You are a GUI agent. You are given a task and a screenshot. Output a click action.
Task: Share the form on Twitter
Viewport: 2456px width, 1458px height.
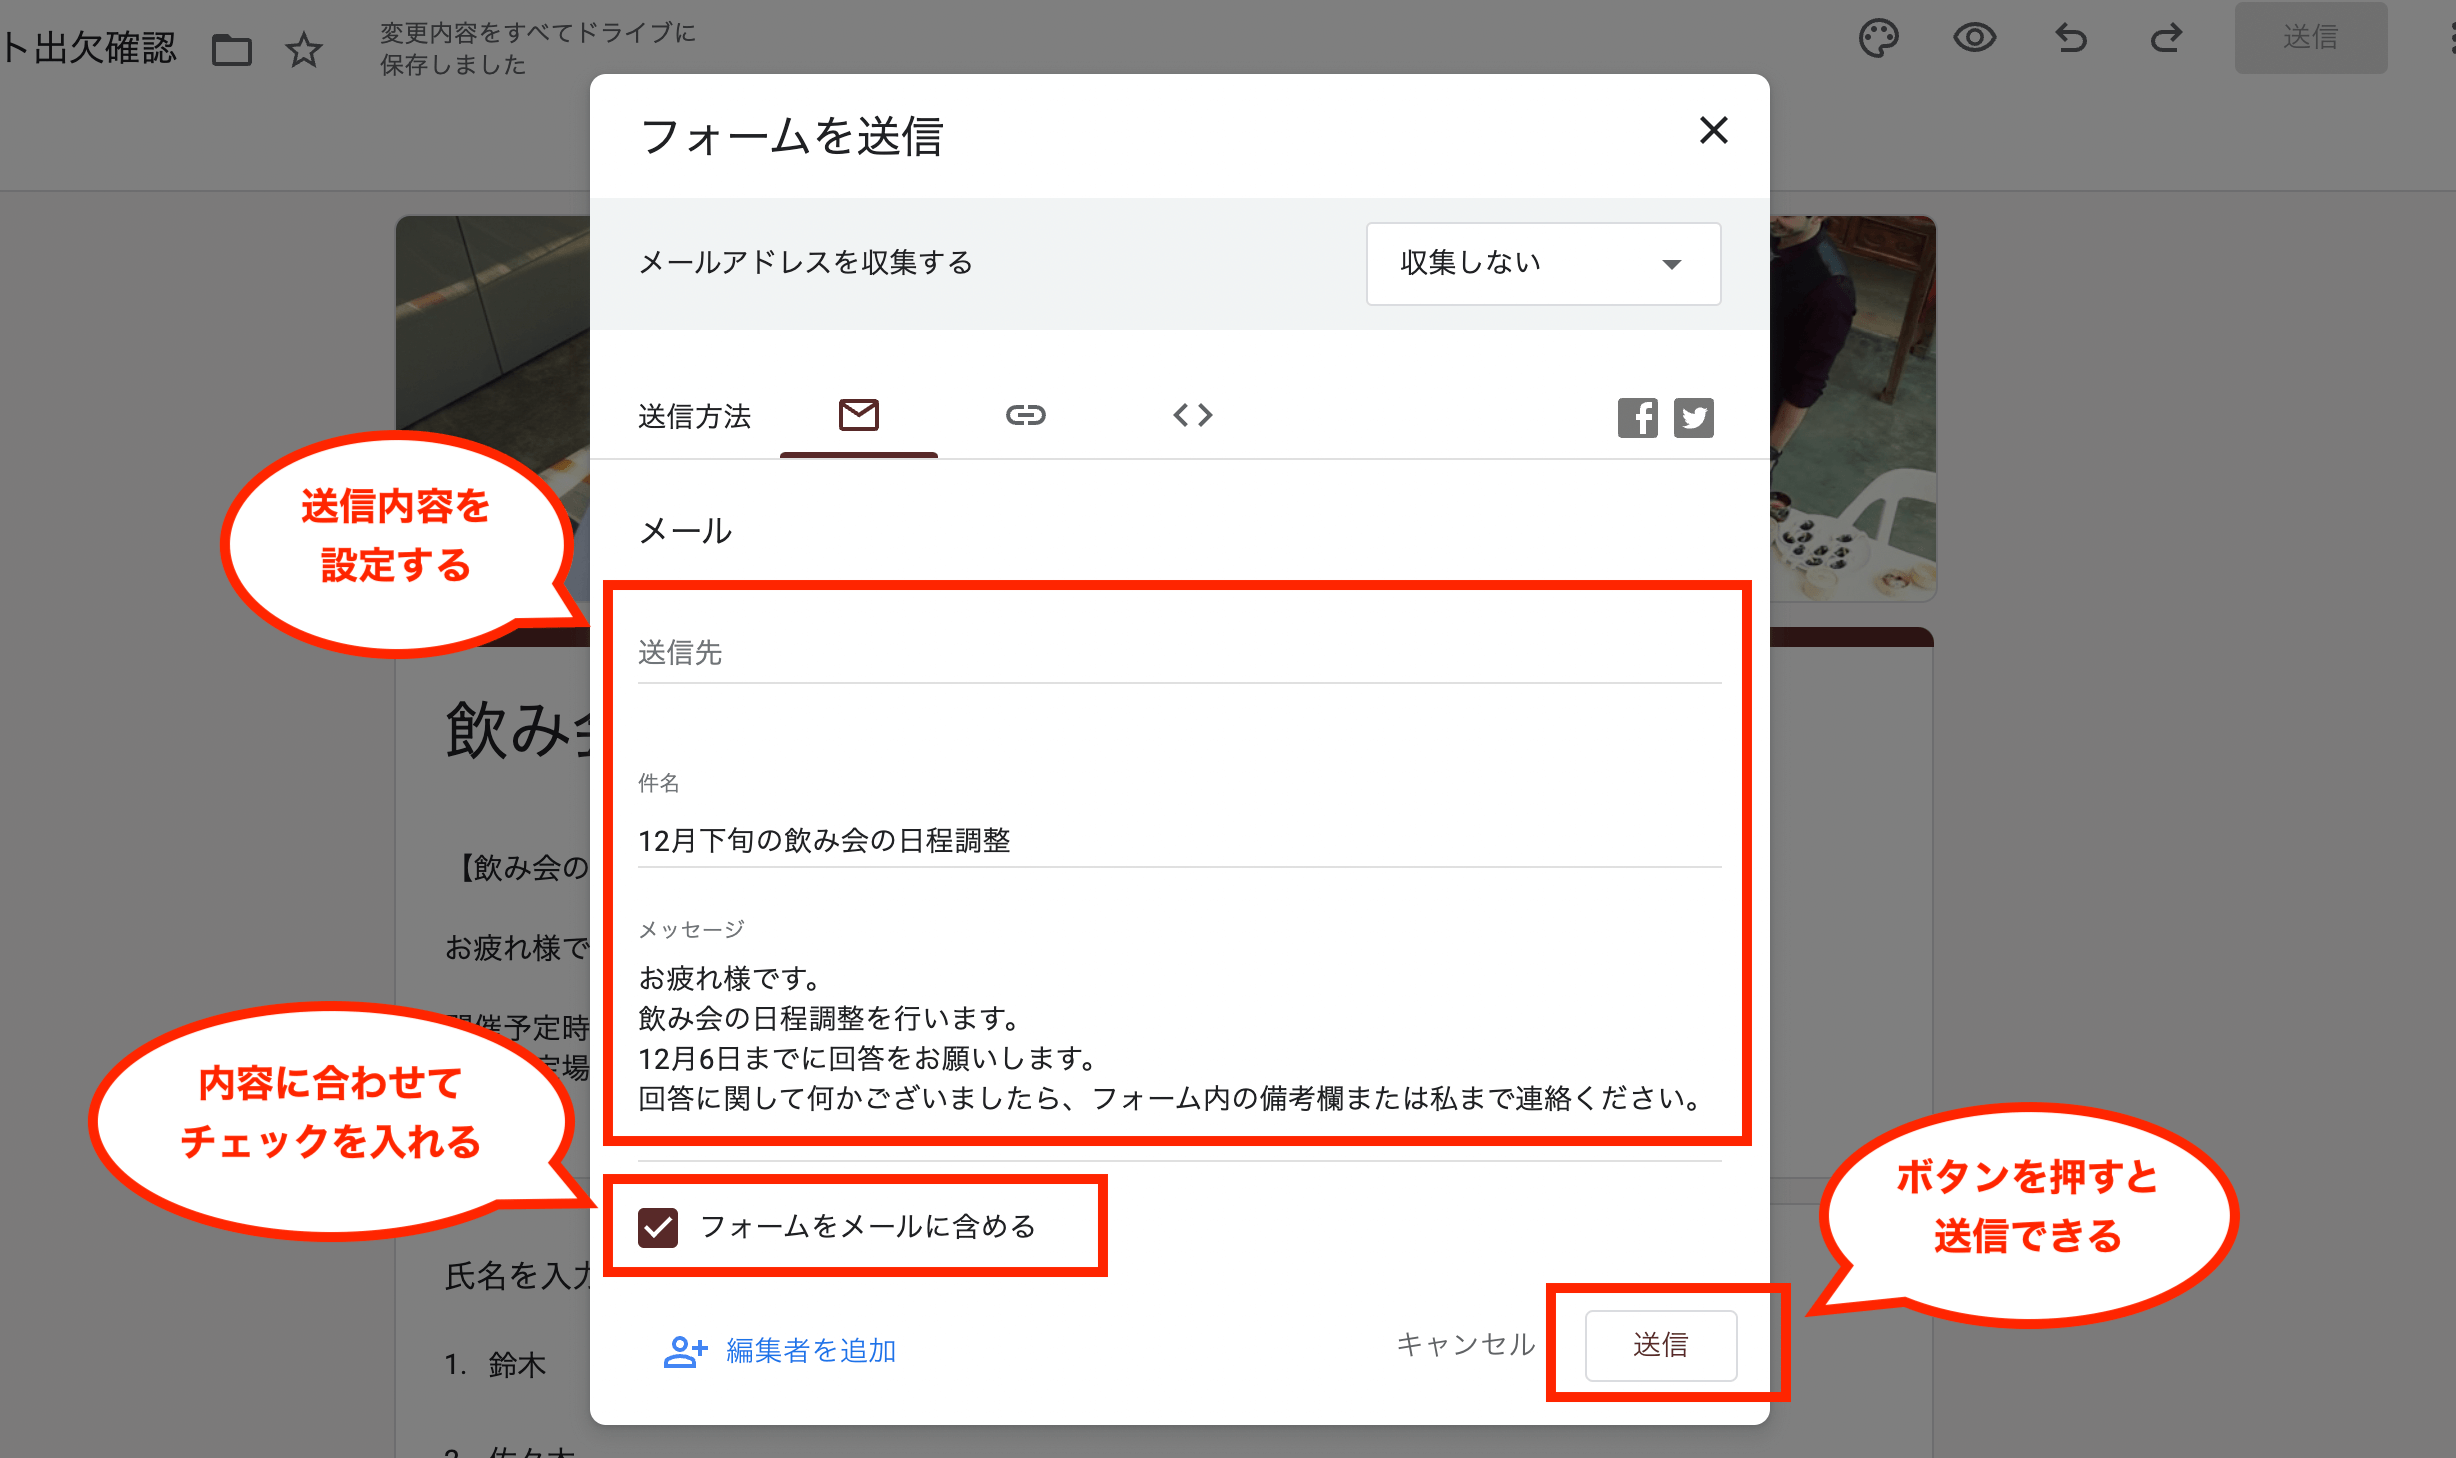point(1693,418)
